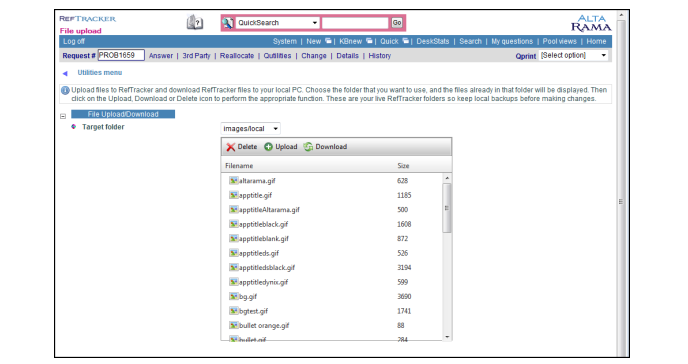
Task: Select the apptitleblack.gif filename
Action: (x=263, y=224)
